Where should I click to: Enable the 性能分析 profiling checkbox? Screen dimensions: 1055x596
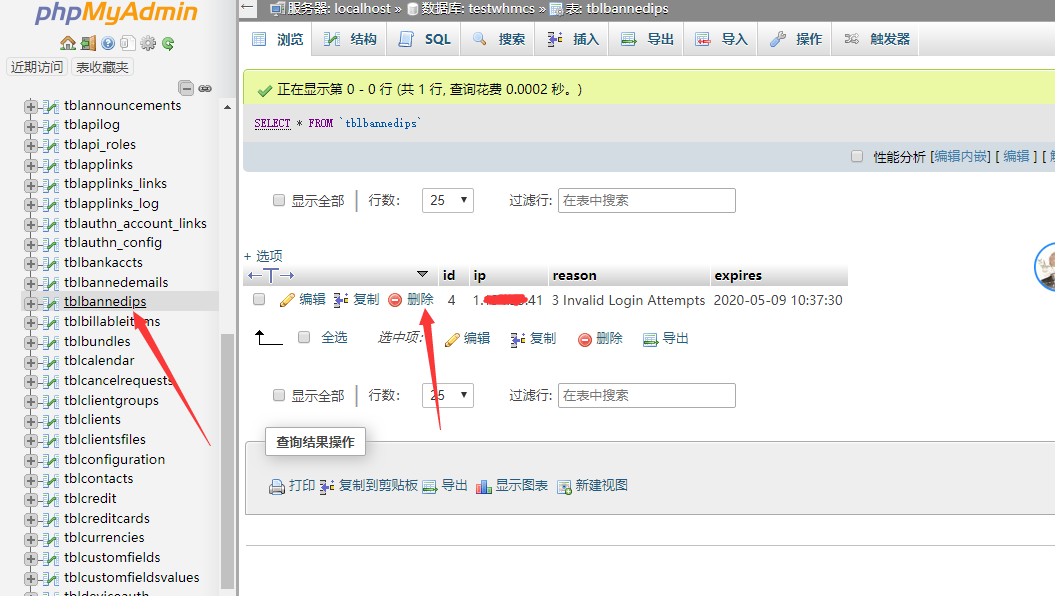(857, 156)
